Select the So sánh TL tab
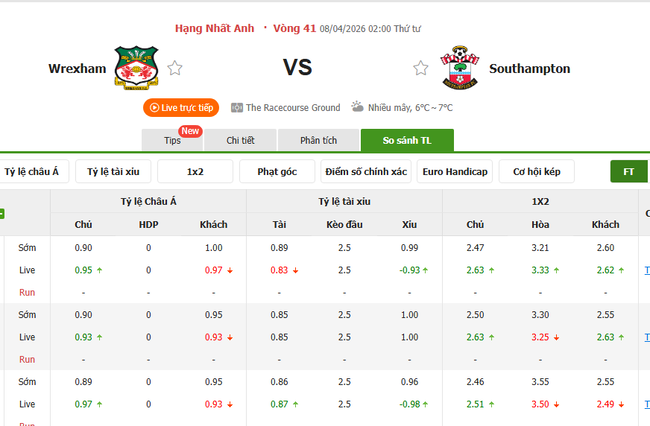The width and height of the screenshot is (650, 426). coord(407,141)
